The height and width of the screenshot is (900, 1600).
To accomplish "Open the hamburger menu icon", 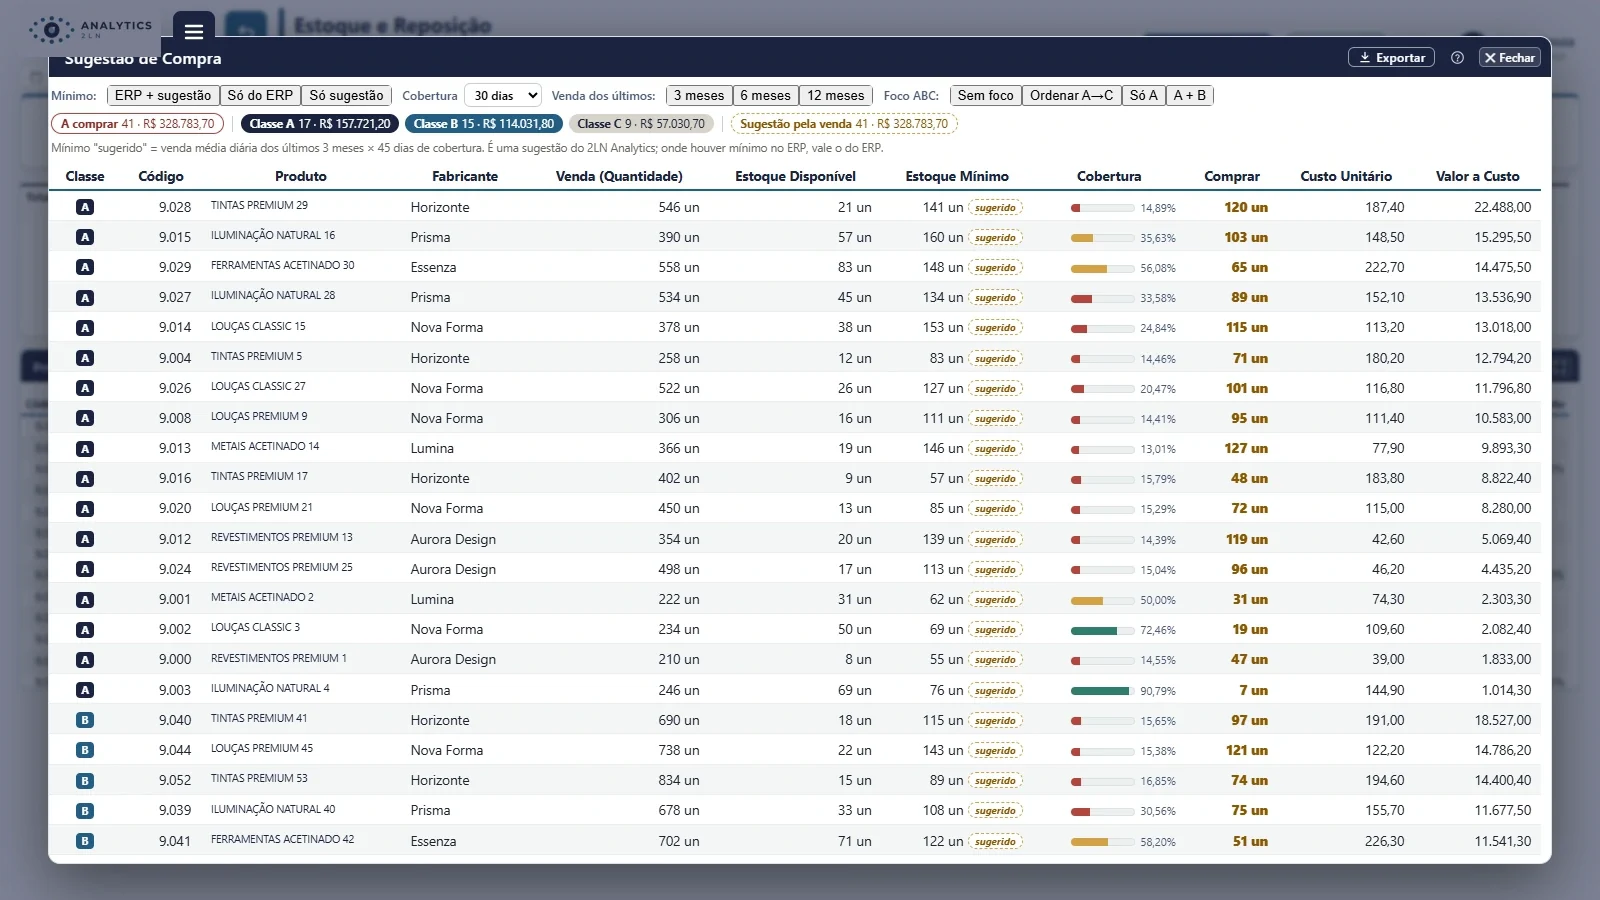I will (x=194, y=30).
